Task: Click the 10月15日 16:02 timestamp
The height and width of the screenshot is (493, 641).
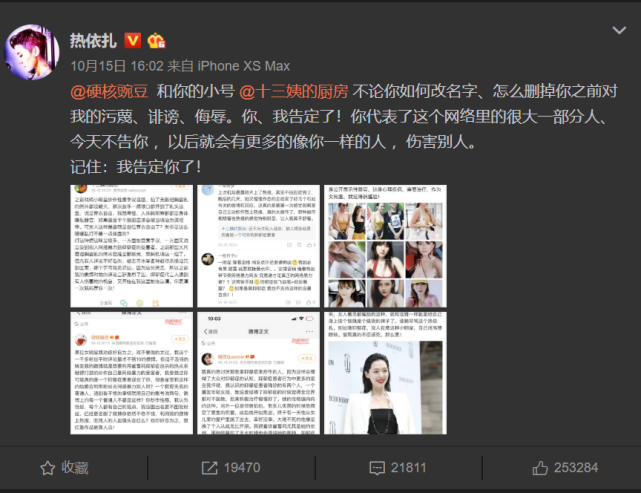Action: tap(117, 66)
